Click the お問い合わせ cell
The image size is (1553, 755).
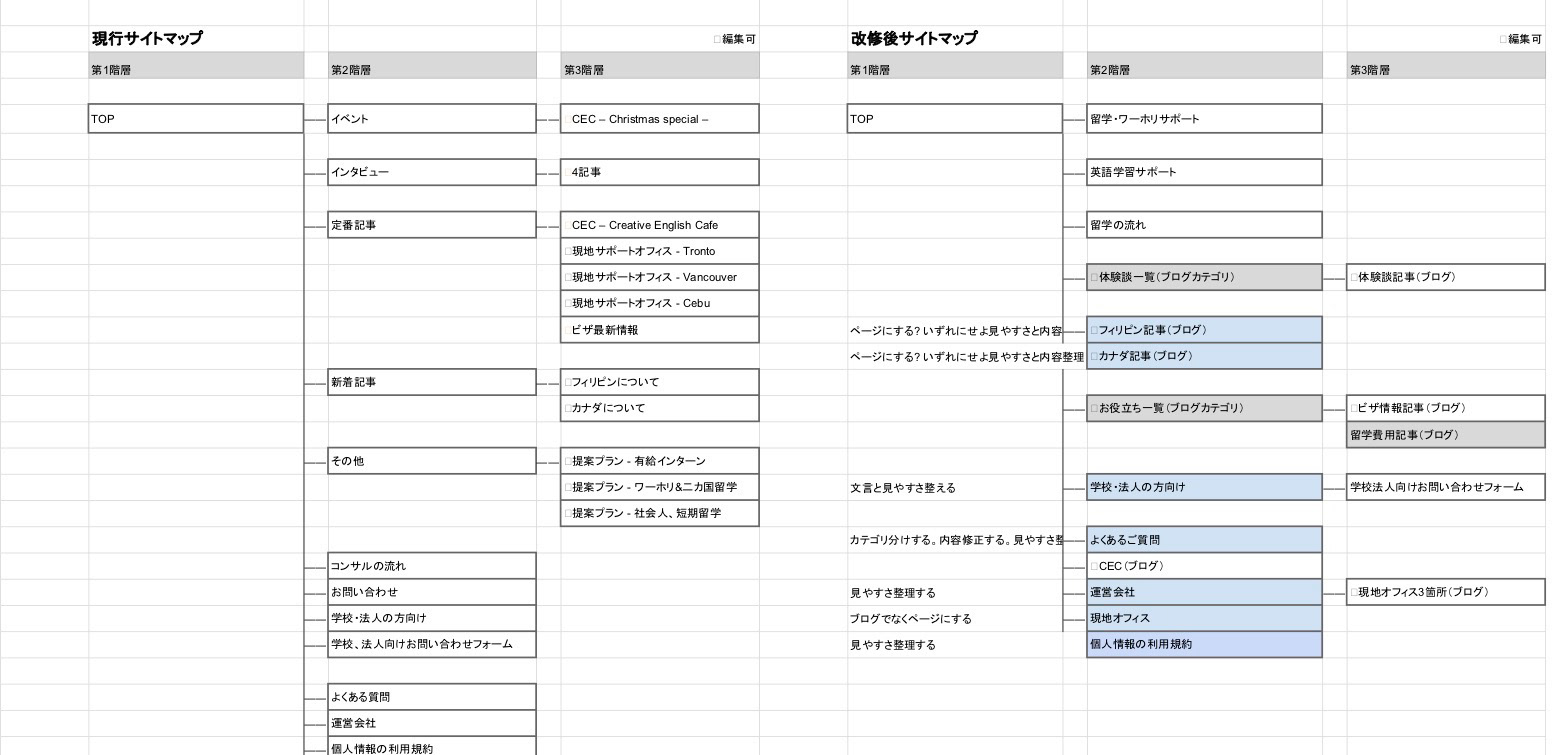click(x=432, y=592)
